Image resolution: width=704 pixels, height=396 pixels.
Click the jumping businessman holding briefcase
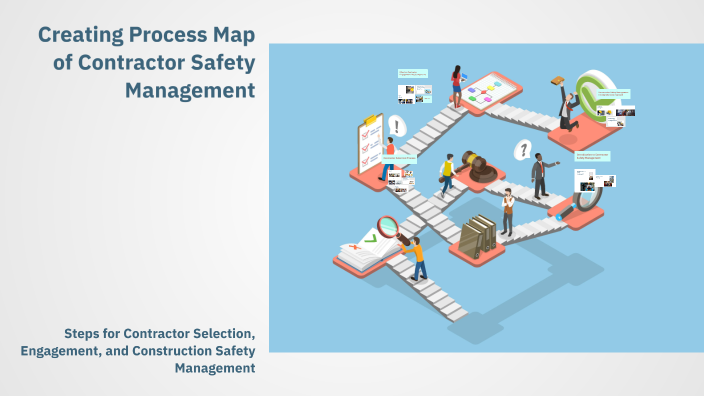[x=566, y=105]
